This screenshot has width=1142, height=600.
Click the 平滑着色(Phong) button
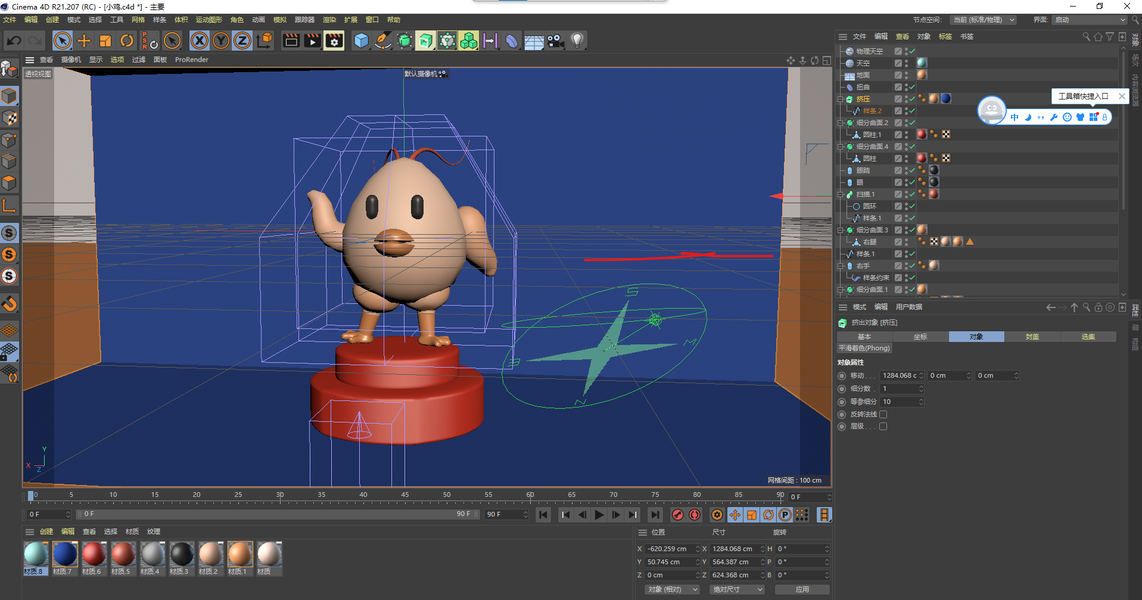[865, 348]
